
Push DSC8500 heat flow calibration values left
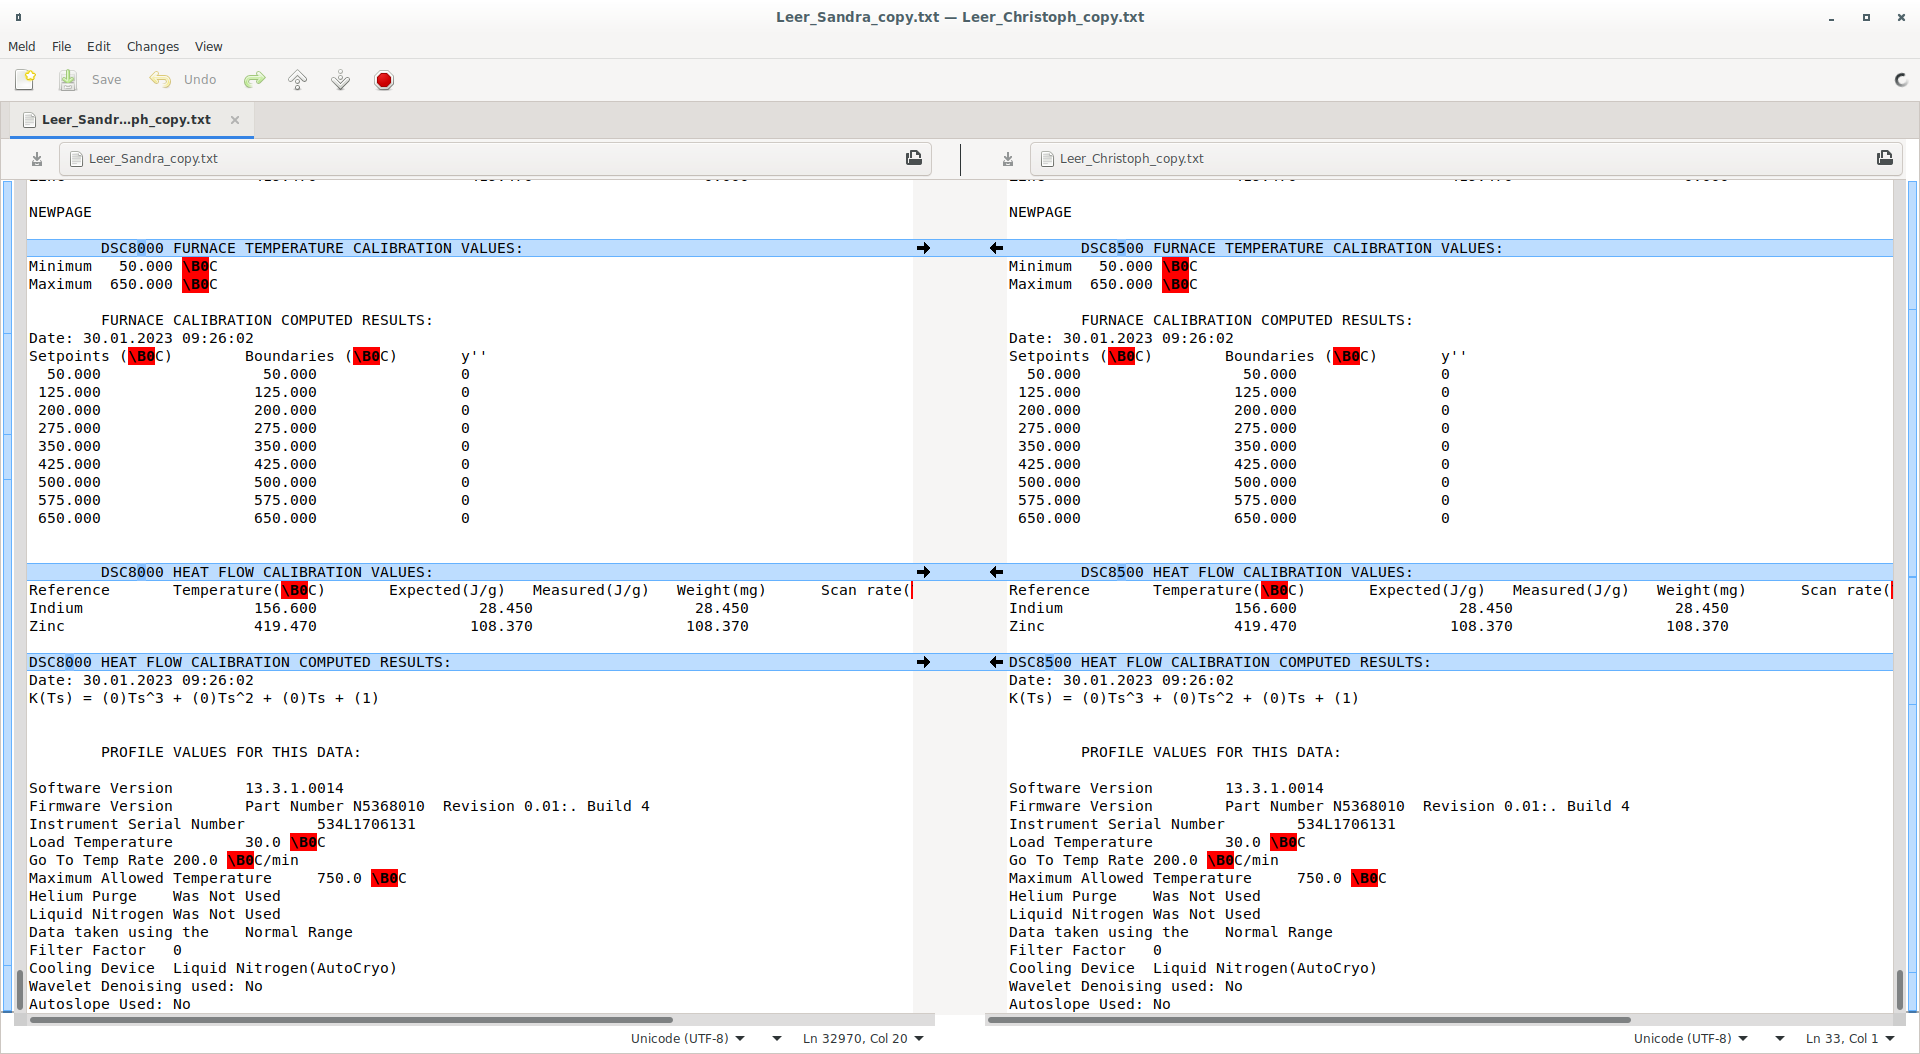pos(996,572)
